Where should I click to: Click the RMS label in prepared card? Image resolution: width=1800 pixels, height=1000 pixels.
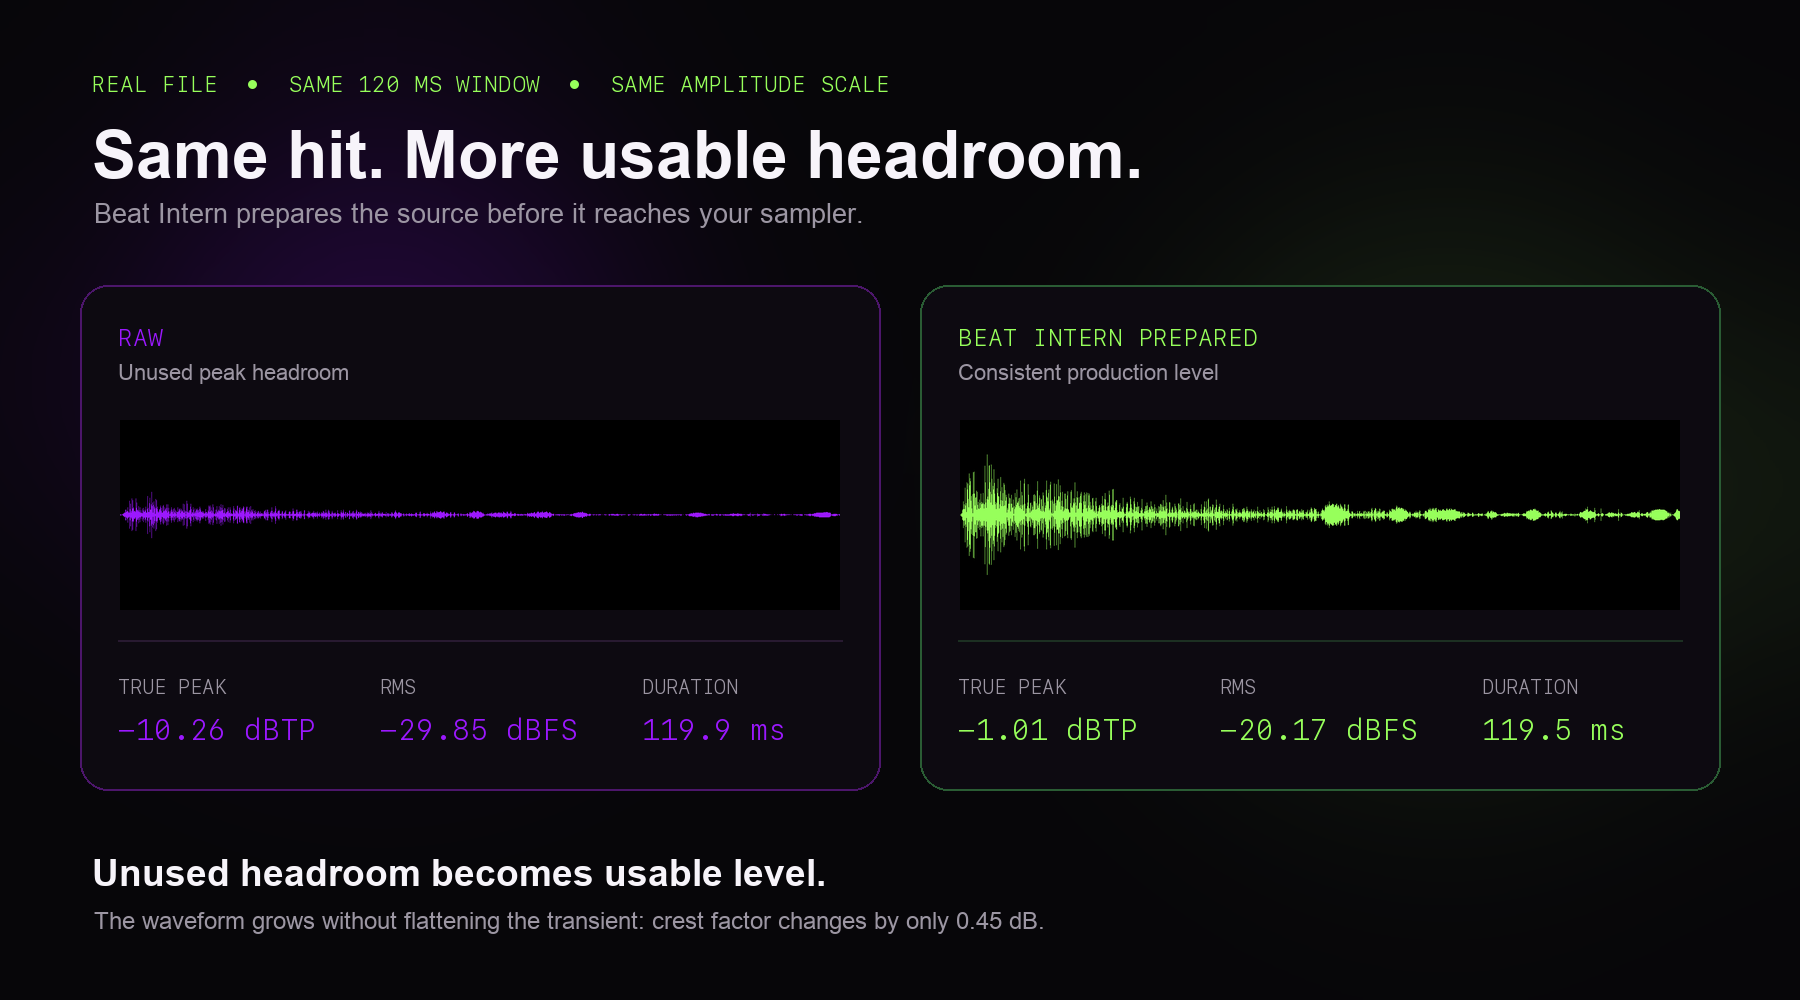coord(1238,687)
